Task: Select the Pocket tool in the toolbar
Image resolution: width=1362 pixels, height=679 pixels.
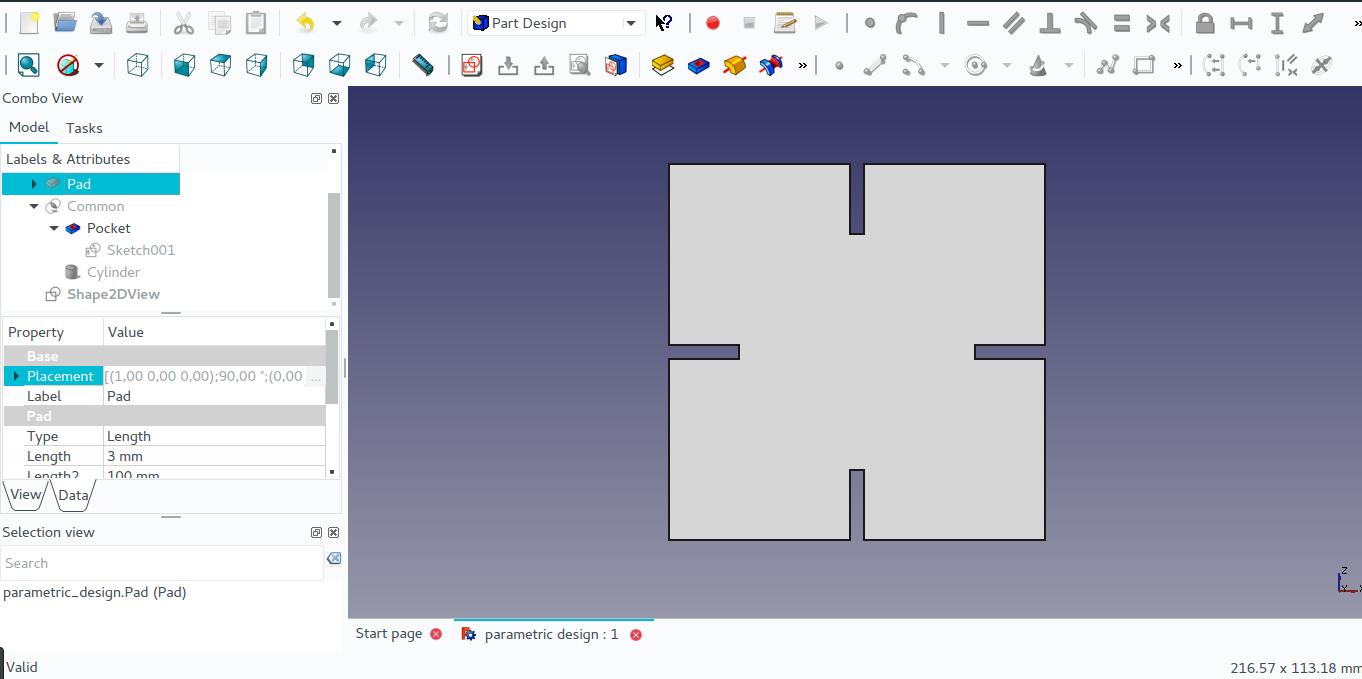Action: [698, 64]
